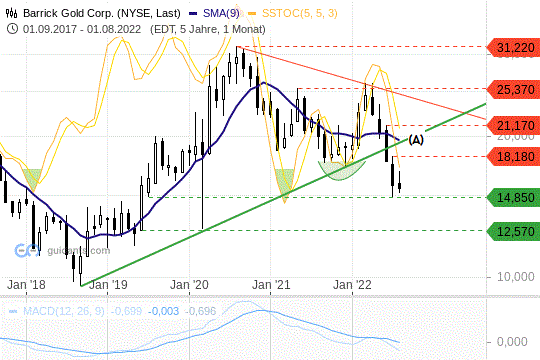
Task: Click the MACD value -0,696
Action: coord(200,311)
